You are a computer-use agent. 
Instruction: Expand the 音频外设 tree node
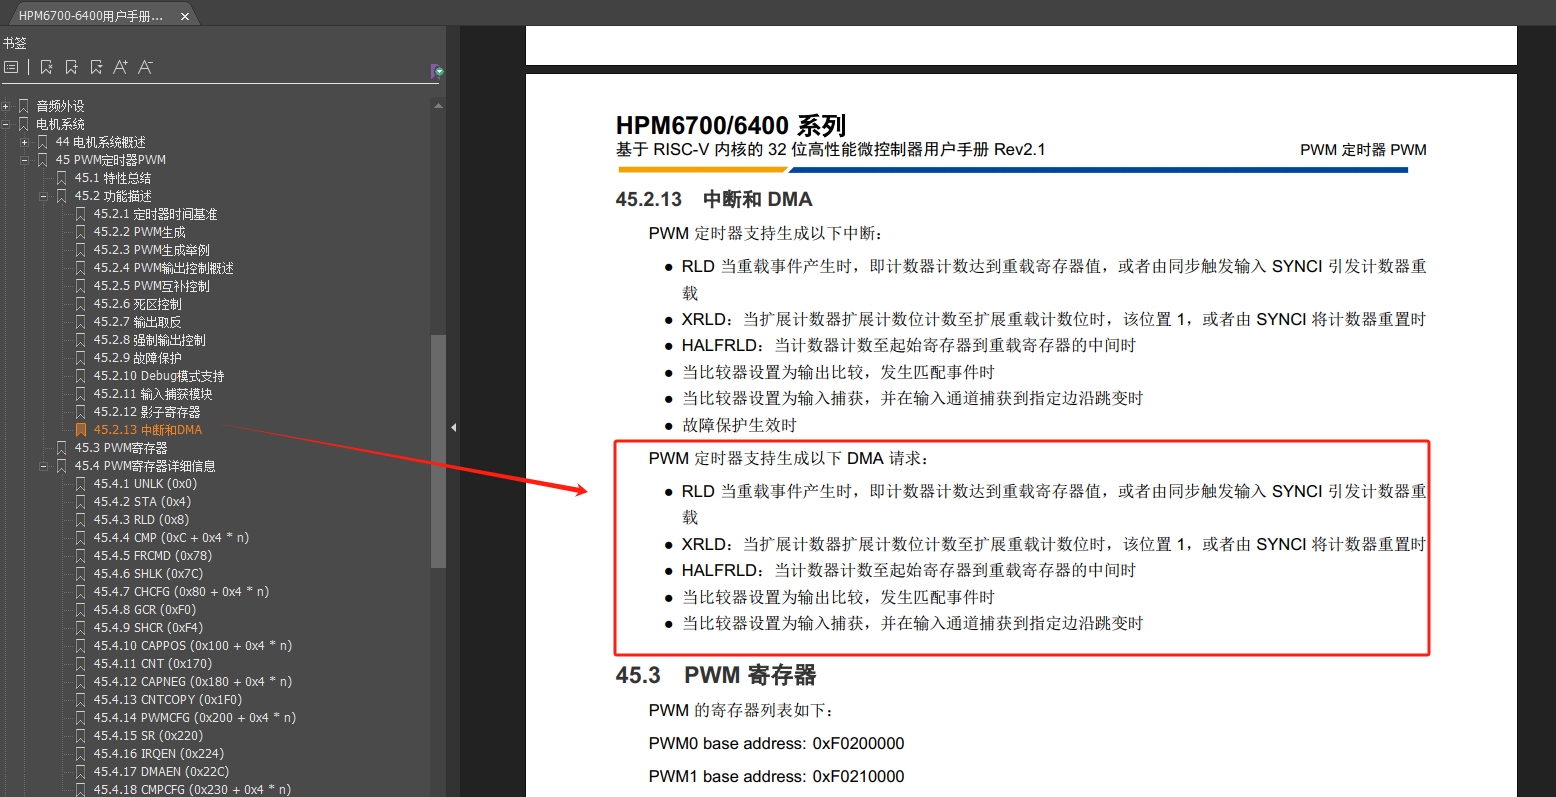(8, 105)
